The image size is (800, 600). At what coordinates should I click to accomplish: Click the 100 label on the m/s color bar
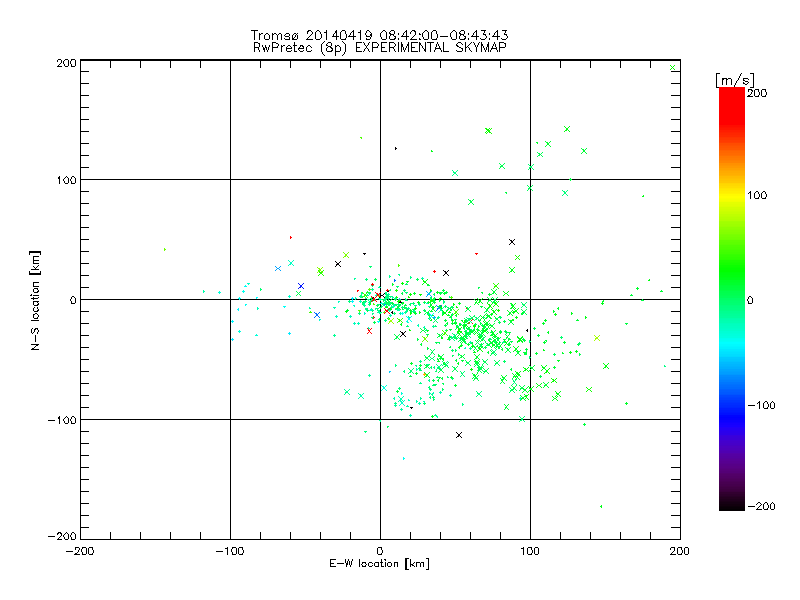pos(757,195)
